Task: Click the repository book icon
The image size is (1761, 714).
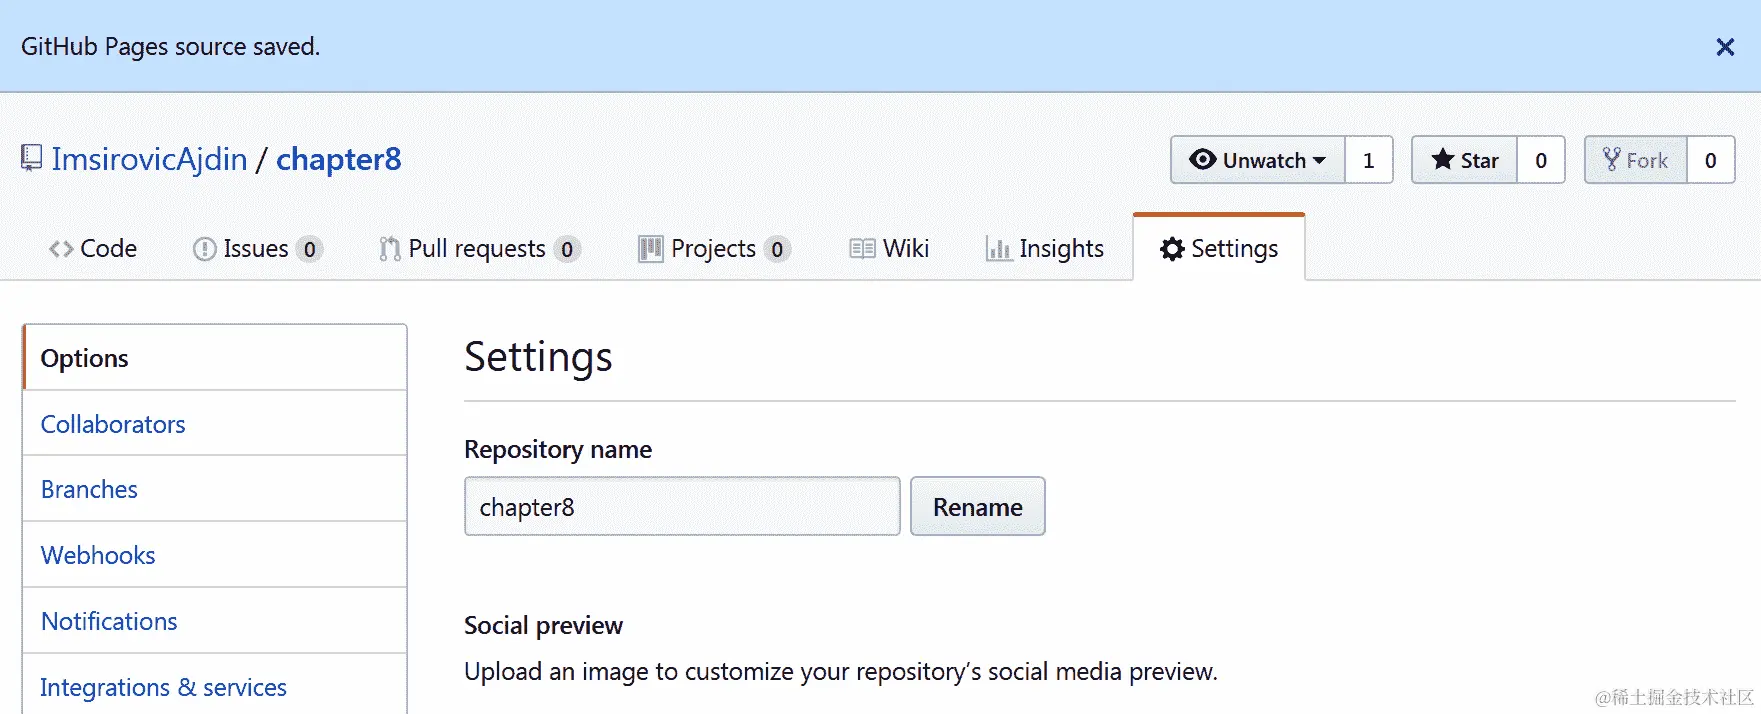Action: [32, 158]
